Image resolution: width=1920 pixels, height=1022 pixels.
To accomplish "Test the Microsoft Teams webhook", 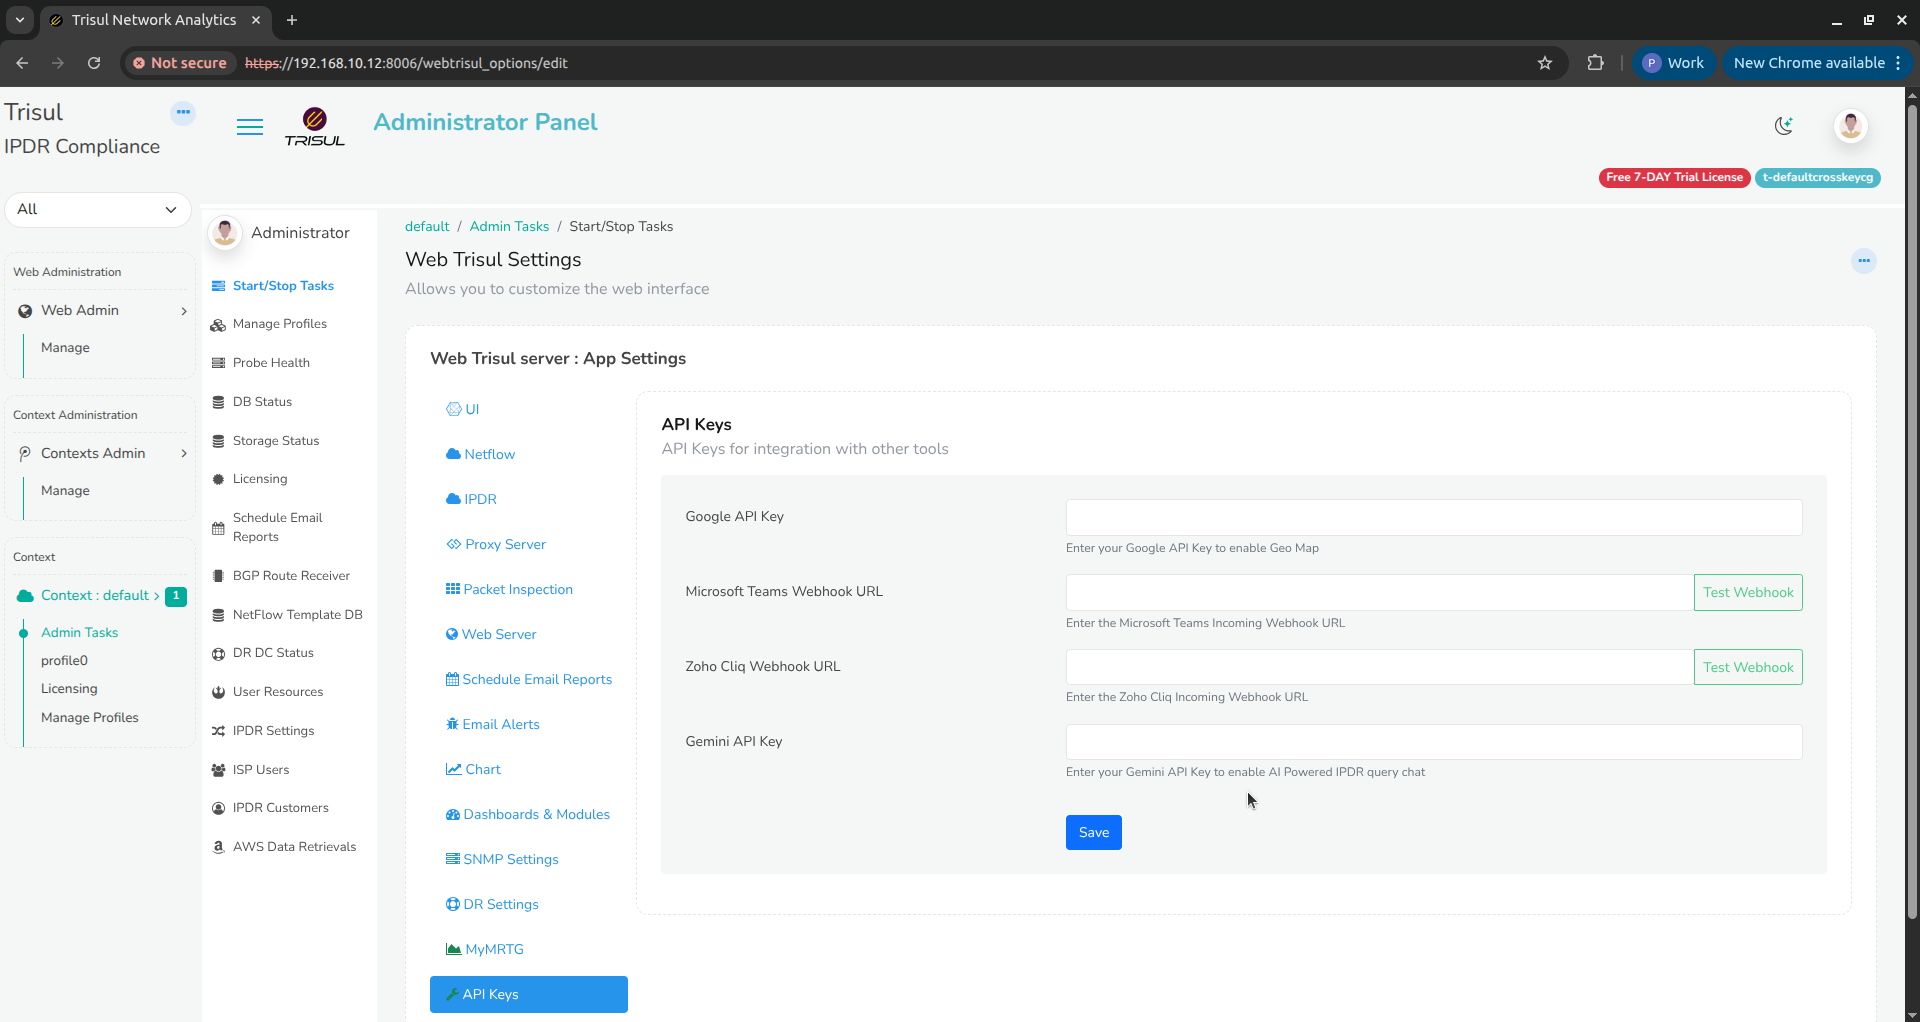I will (1748, 592).
